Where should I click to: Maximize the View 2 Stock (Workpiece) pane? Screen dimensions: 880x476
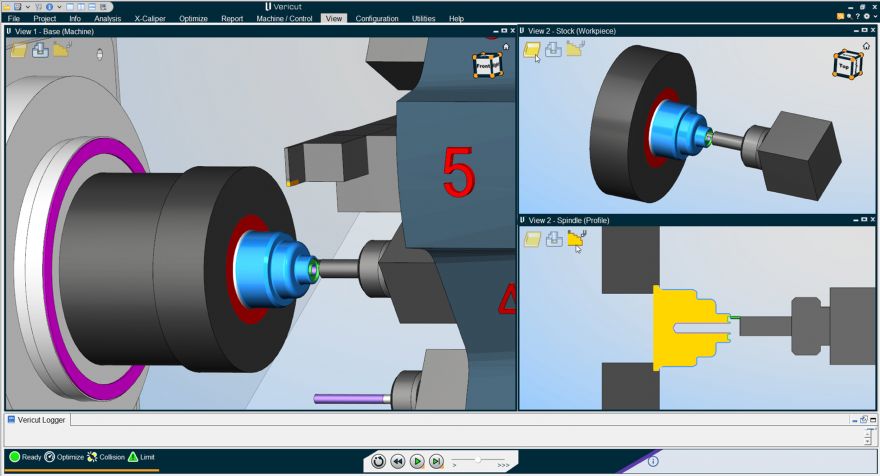point(864,30)
